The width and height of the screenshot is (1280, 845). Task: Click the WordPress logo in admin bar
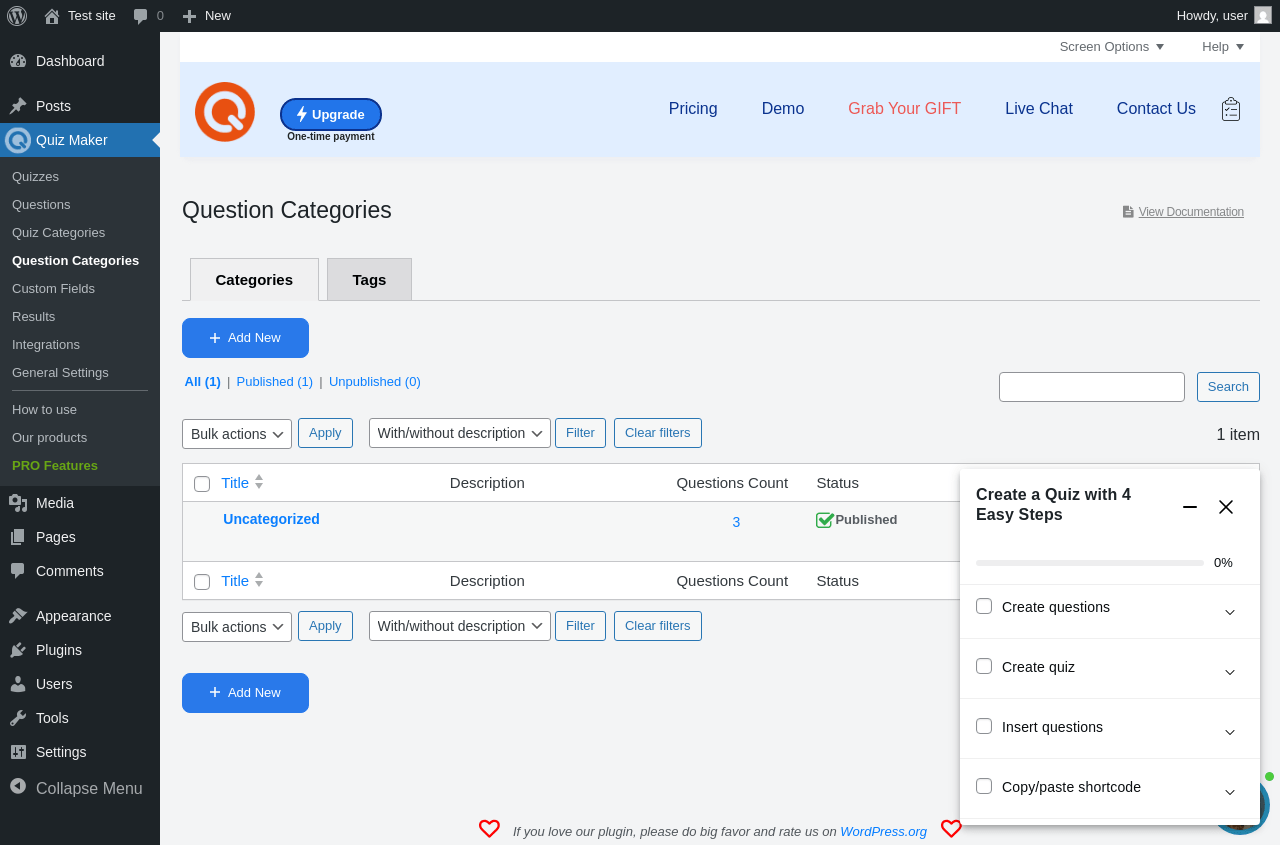17,15
